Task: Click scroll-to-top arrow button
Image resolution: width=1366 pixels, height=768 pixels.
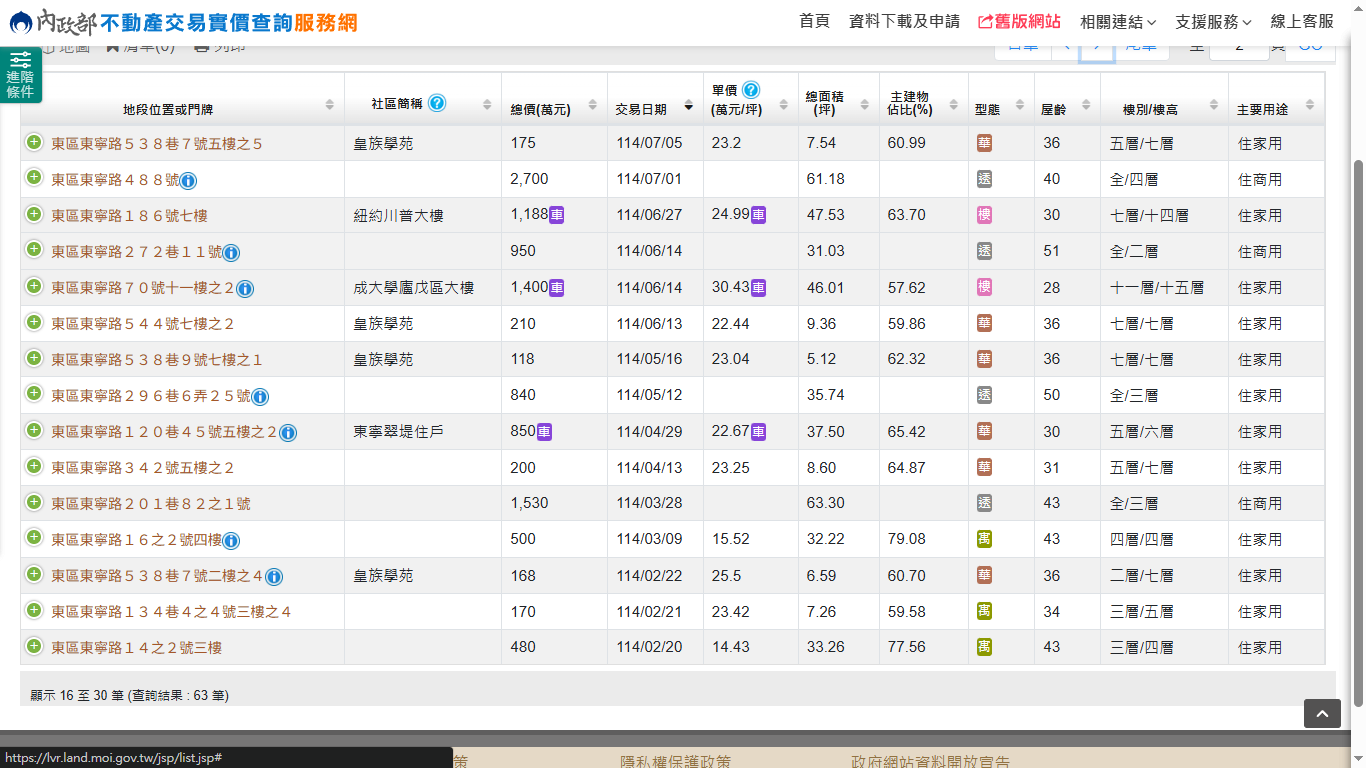Action: (x=1321, y=713)
